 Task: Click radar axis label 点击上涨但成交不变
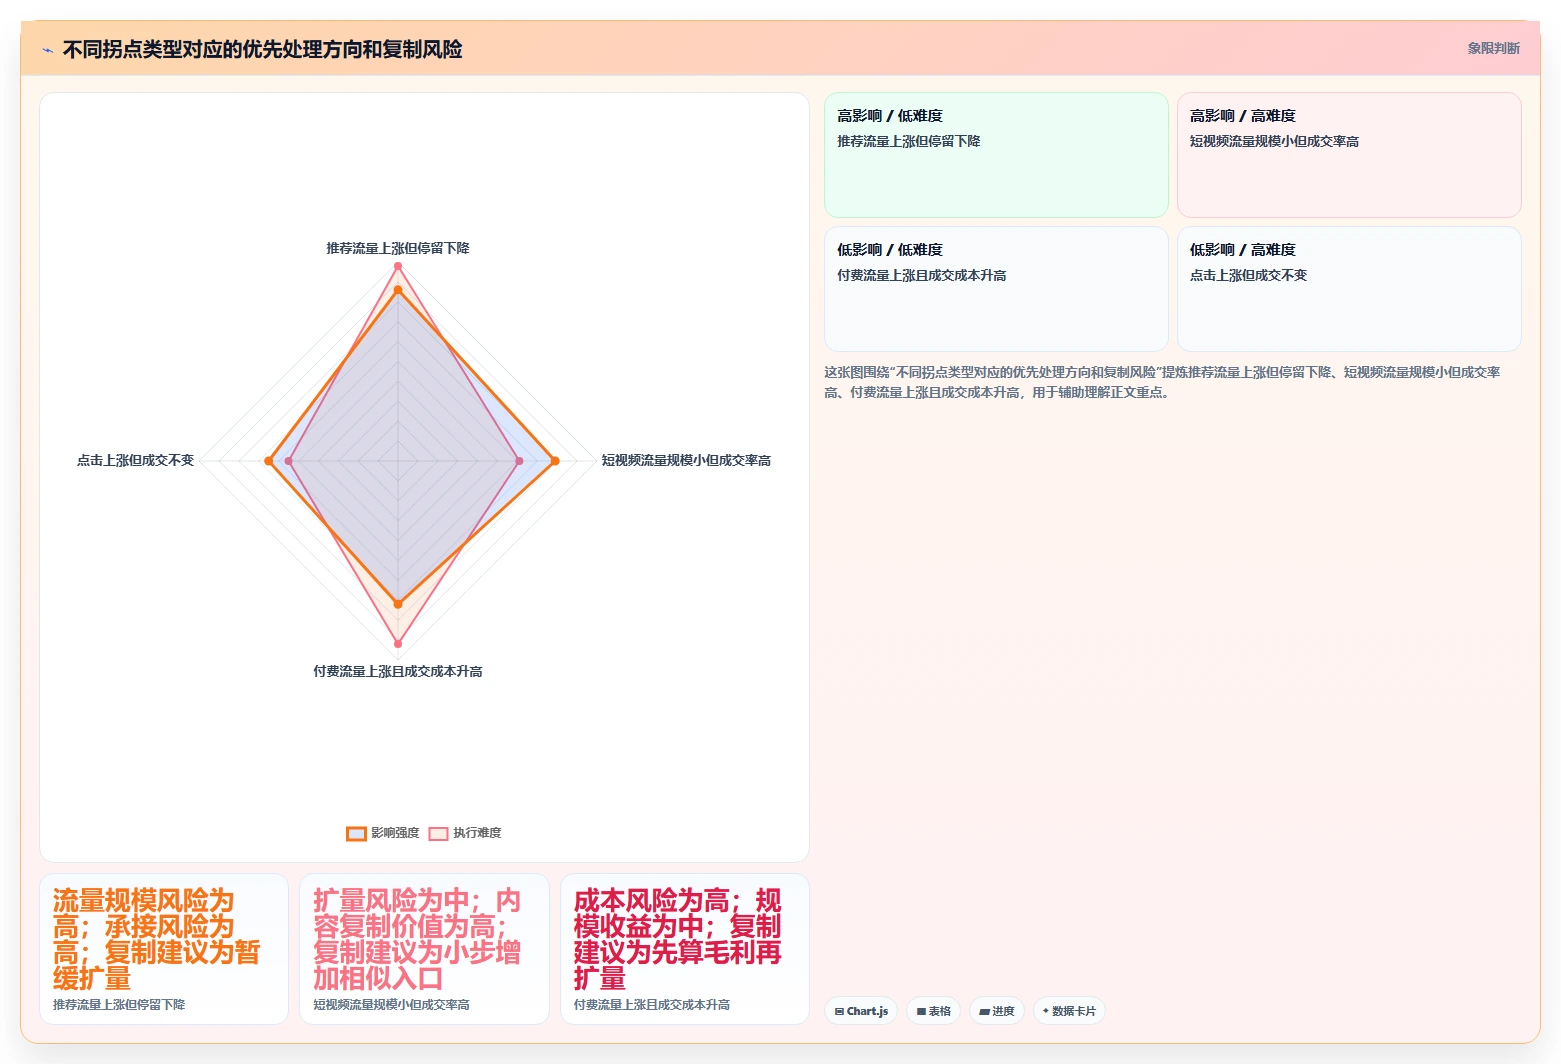tap(135, 460)
